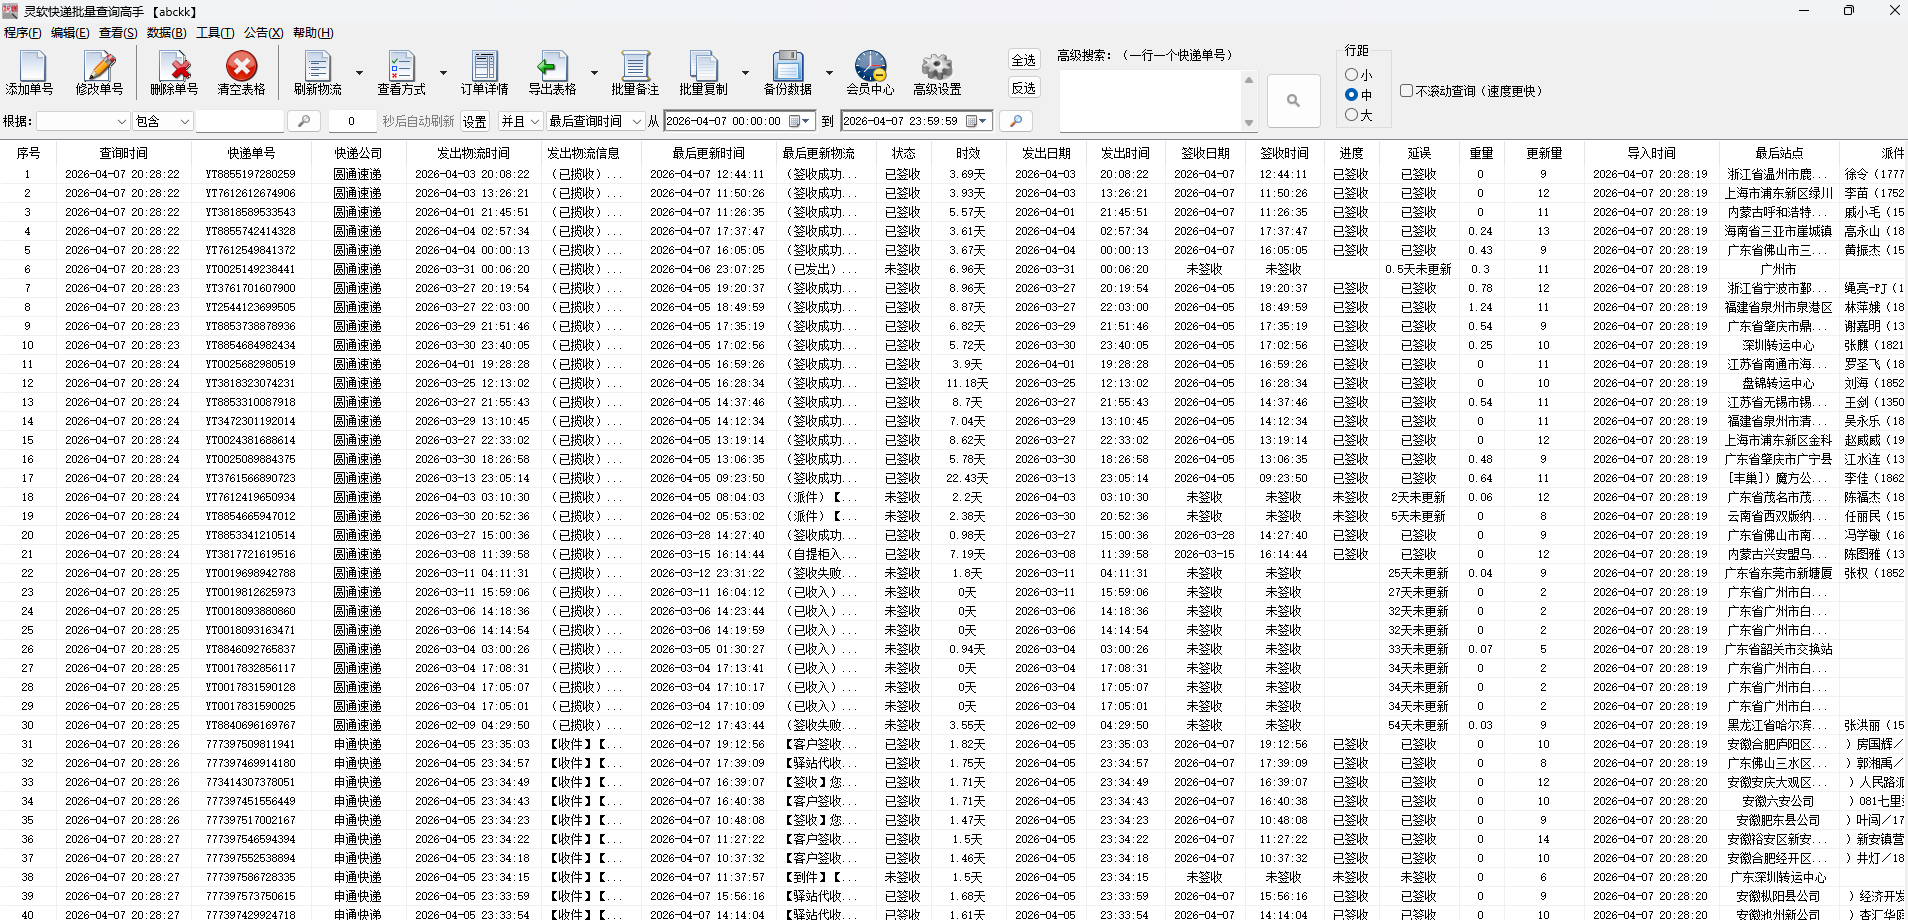Open the 工具(T) menu
The image size is (1908, 920).
pyautogui.click(x=215, y=33)
